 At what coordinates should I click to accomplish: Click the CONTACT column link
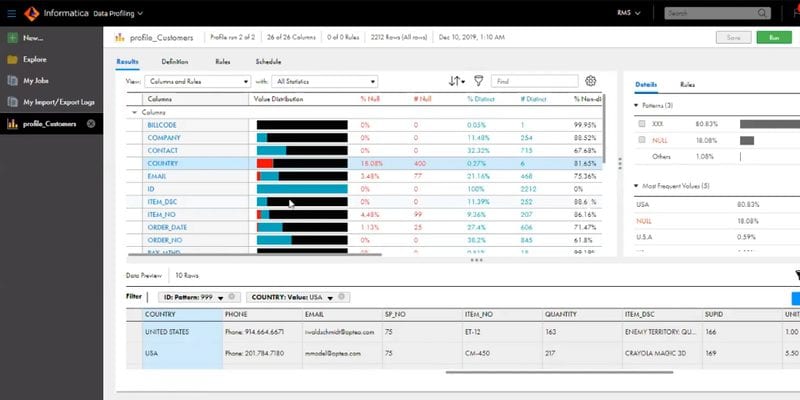(163, 151)
